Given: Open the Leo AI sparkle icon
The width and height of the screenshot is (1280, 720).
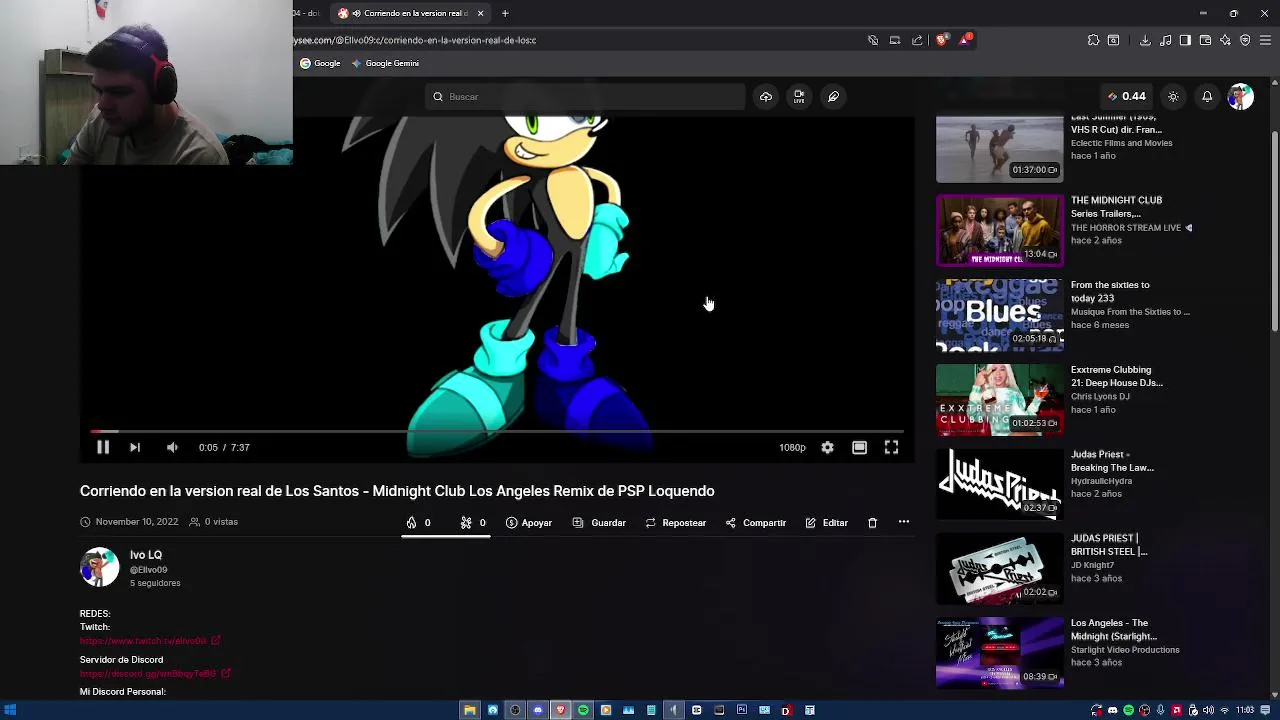Looking at the screenshot, I should pyautogui.click(x=1225, y=40).
